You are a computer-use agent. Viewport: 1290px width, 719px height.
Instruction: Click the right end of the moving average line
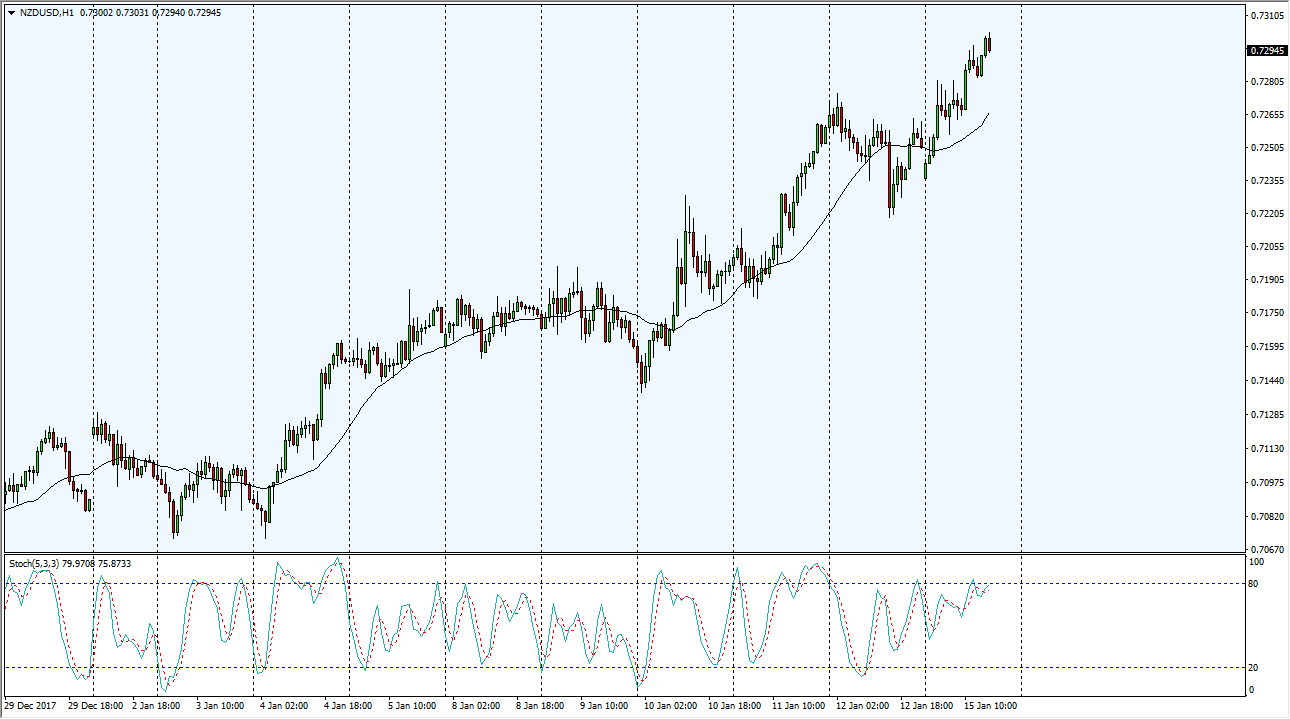[988, 114]
